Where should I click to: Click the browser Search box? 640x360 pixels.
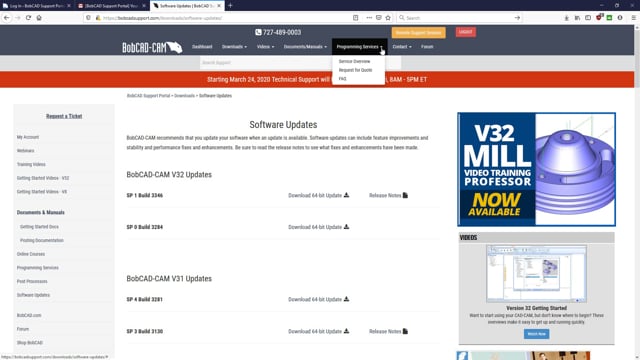click(x=459, y=18)
